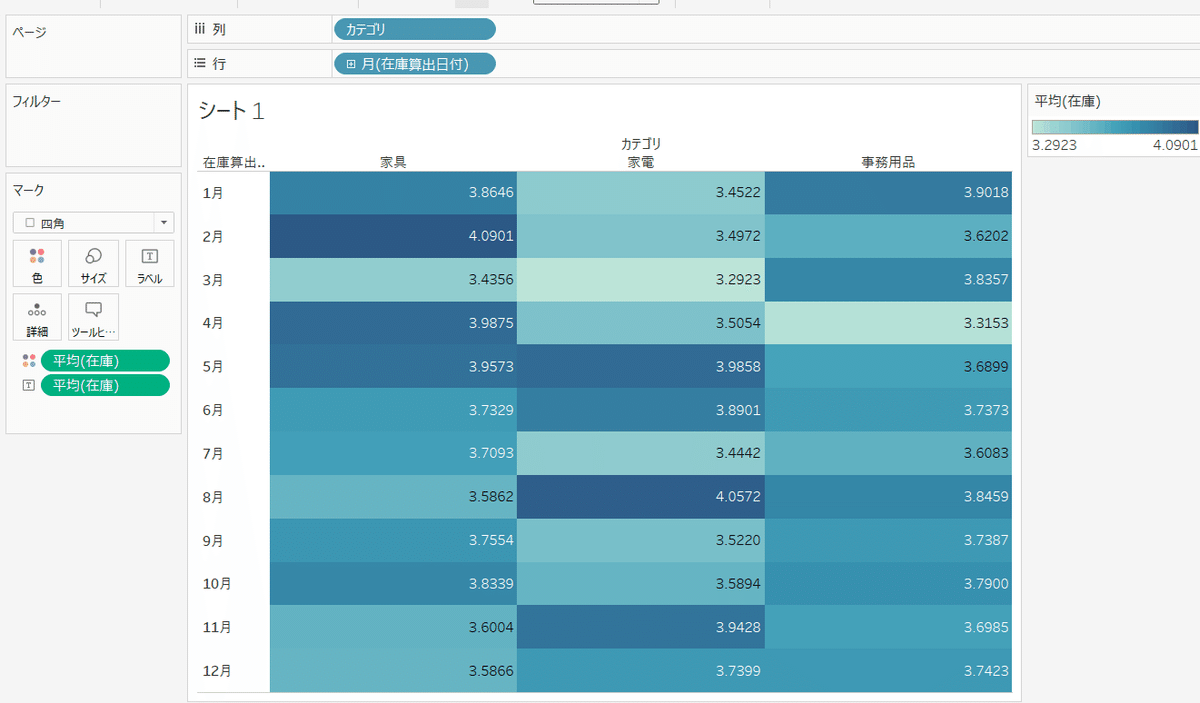This screenshot has width=1200, height=703.
Task: Open the カテゴリ pill menu on the Columns shelf
Action: pyautogui.click(x=415, y=28)
